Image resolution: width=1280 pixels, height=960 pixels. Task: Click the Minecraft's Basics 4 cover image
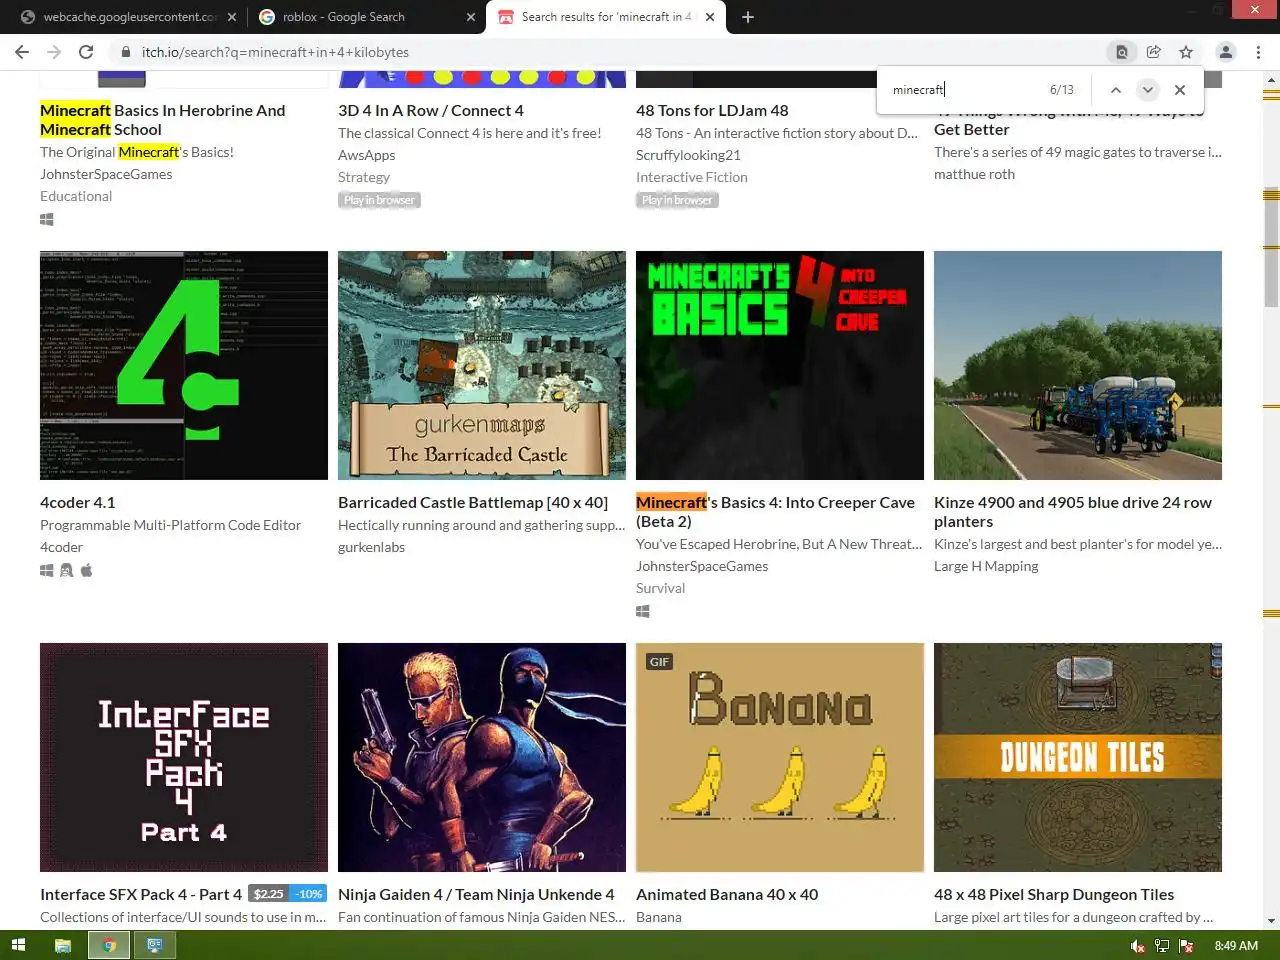(x=780, y=365)
